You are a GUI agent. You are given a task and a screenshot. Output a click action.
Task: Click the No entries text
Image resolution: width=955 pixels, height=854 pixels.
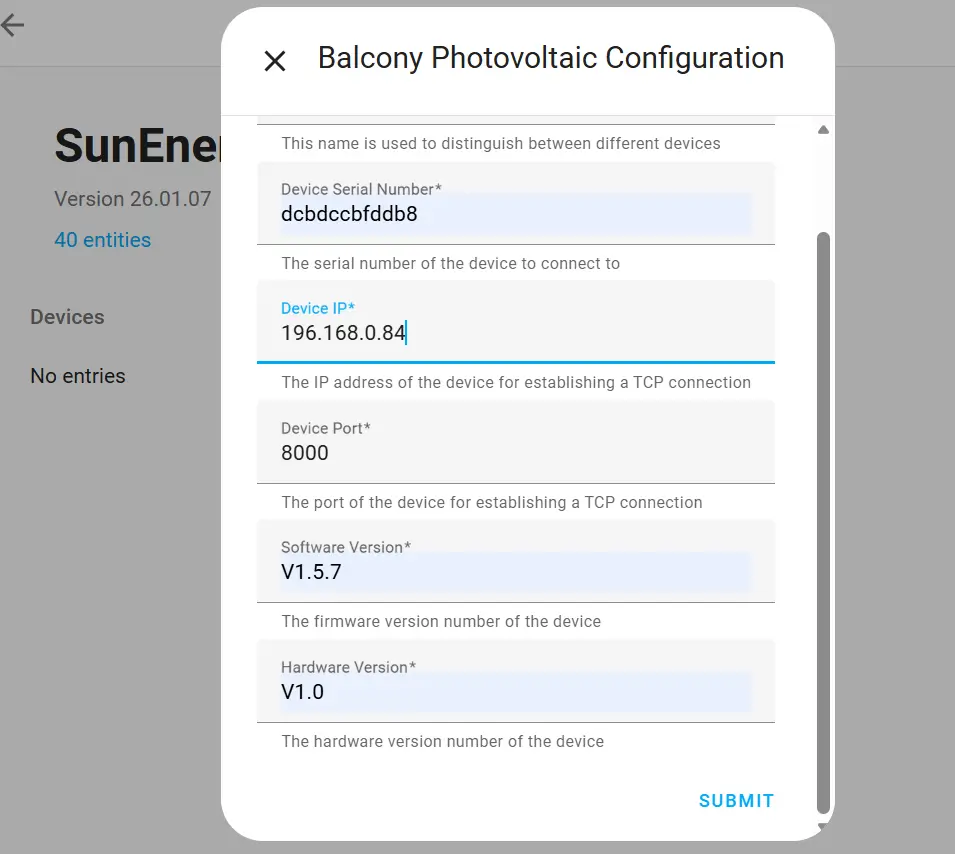pyautogui.click(x=78, y=376)
